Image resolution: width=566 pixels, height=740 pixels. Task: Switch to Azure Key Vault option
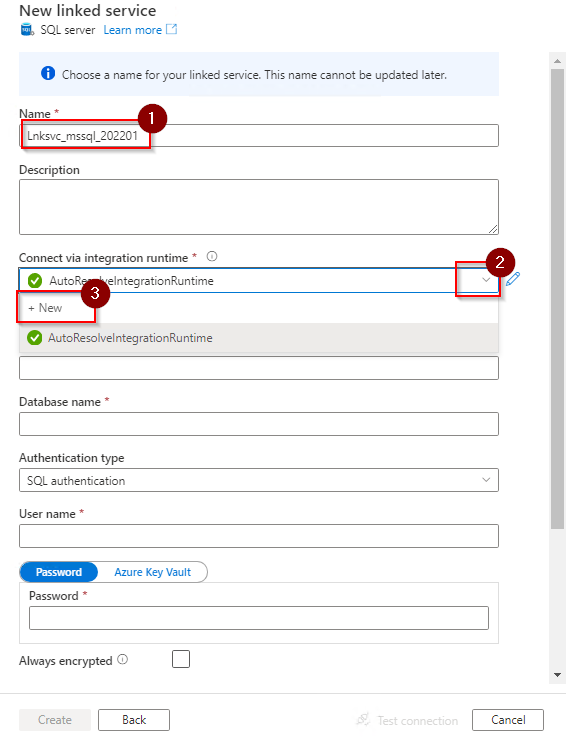pyautogui.click(x=152, y=572)
